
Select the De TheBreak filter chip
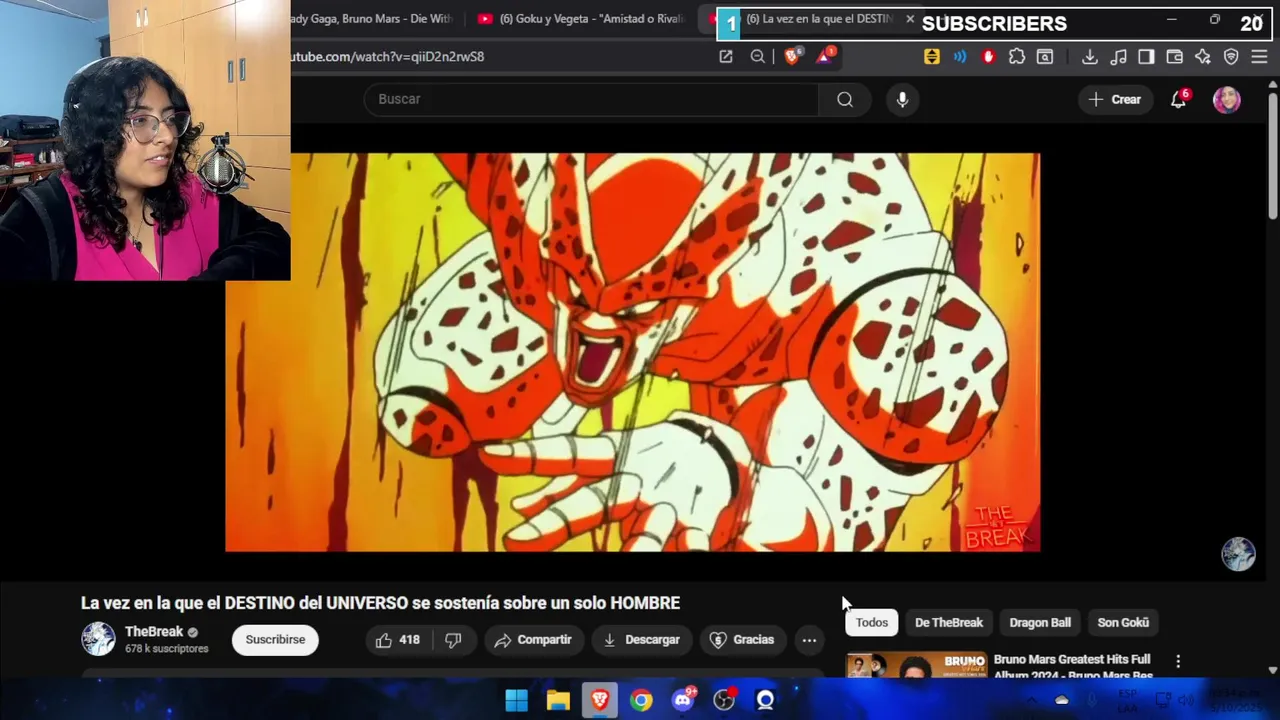tap(949, 622)
